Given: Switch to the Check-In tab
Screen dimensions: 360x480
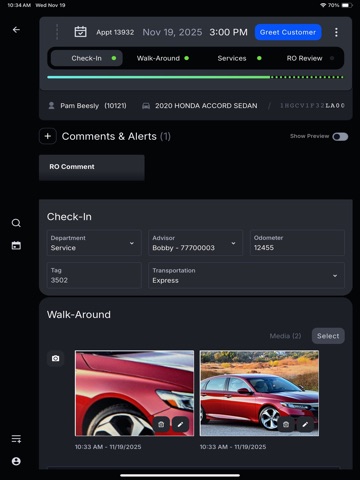Looking at the screenshot, I should coord(87,58).
